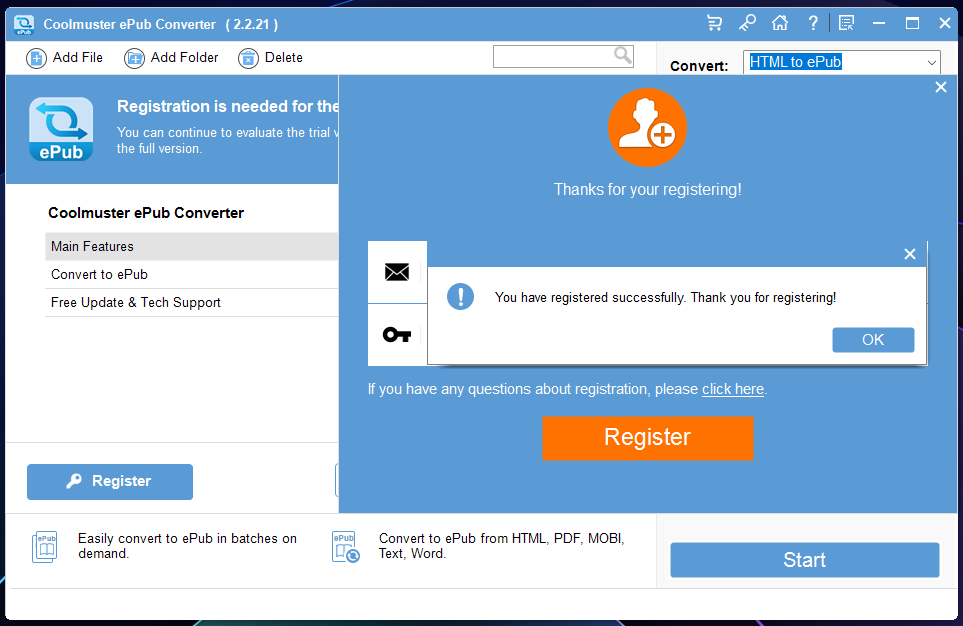Follow the "click here" registration help link
Image resolution: width=963 pixels, height=626 pixels.
pos(732,389)
